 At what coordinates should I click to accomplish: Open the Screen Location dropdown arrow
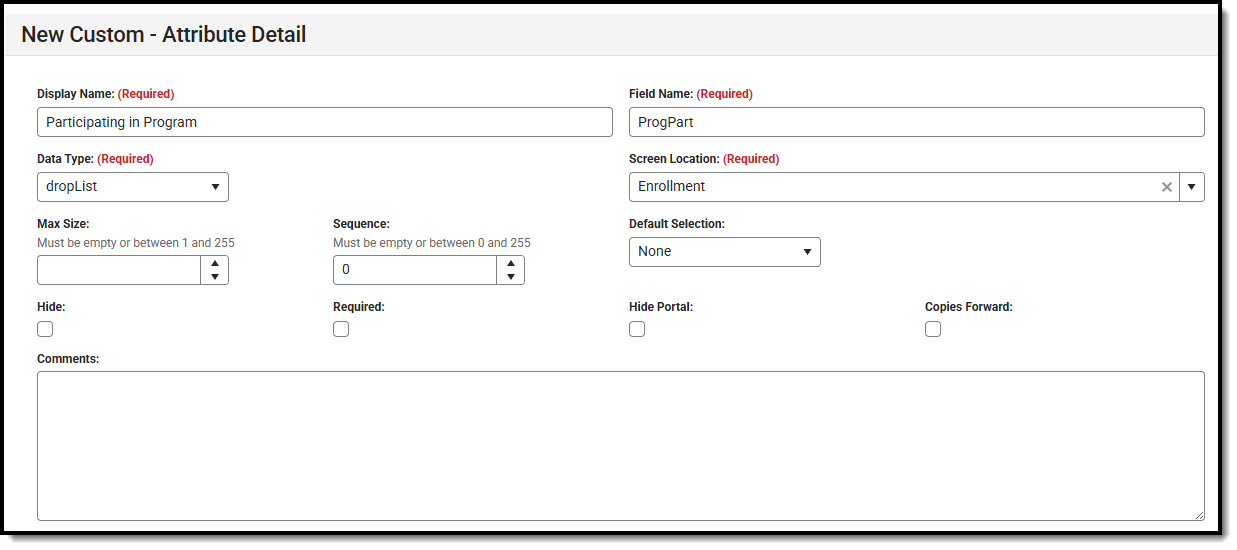point(1192,187)
